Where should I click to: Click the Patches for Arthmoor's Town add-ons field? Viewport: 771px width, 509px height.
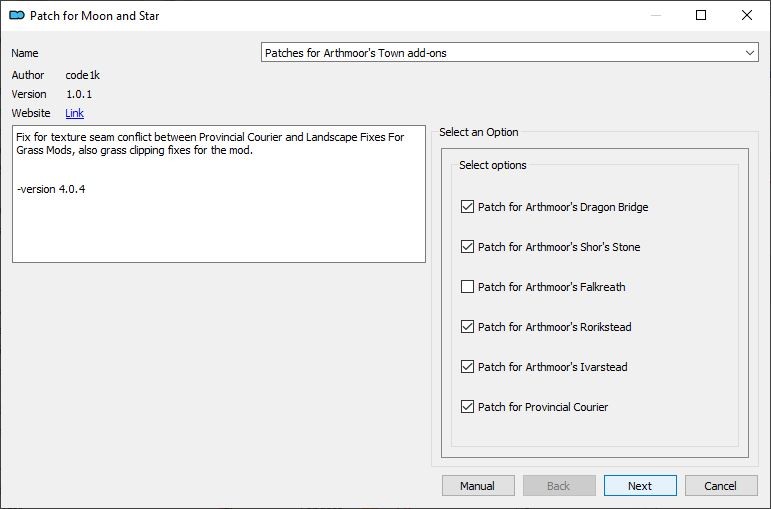click(x=500, y=53)
